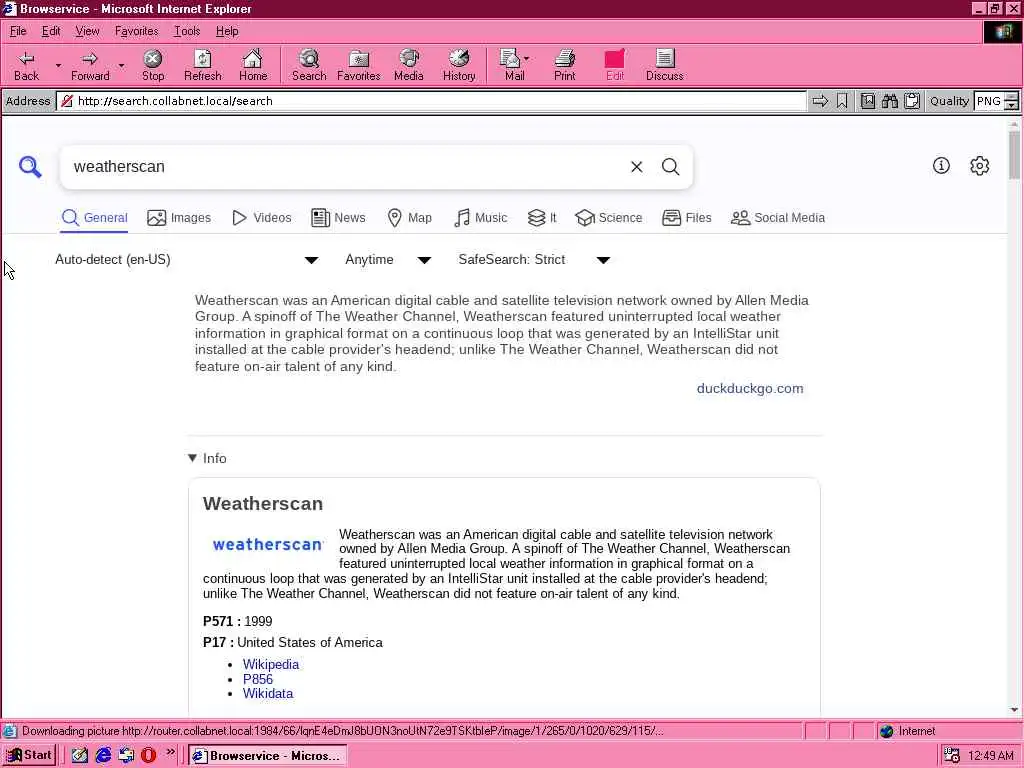Switch to the Map search tab
Viewport: 1024px width, 768px height.
pos(409,218)
